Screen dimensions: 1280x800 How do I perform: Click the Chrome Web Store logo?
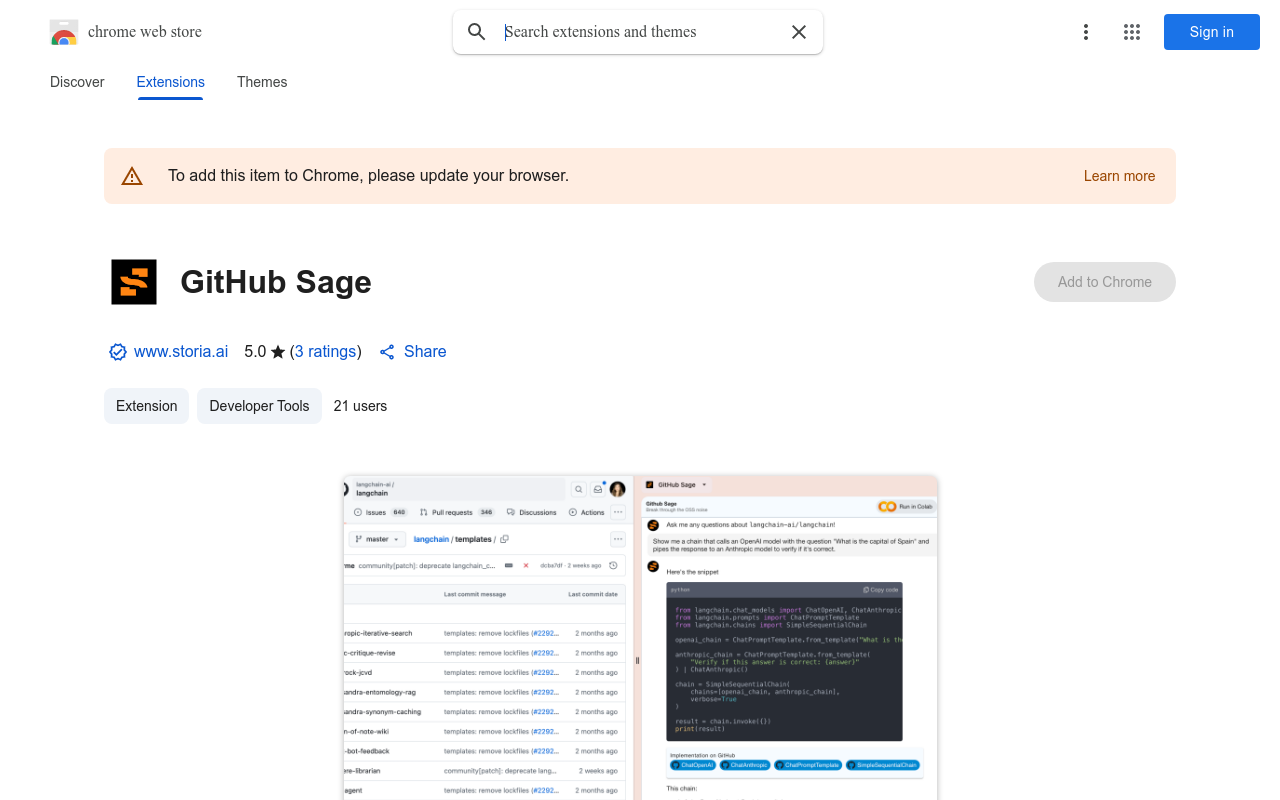click(64, 32)
